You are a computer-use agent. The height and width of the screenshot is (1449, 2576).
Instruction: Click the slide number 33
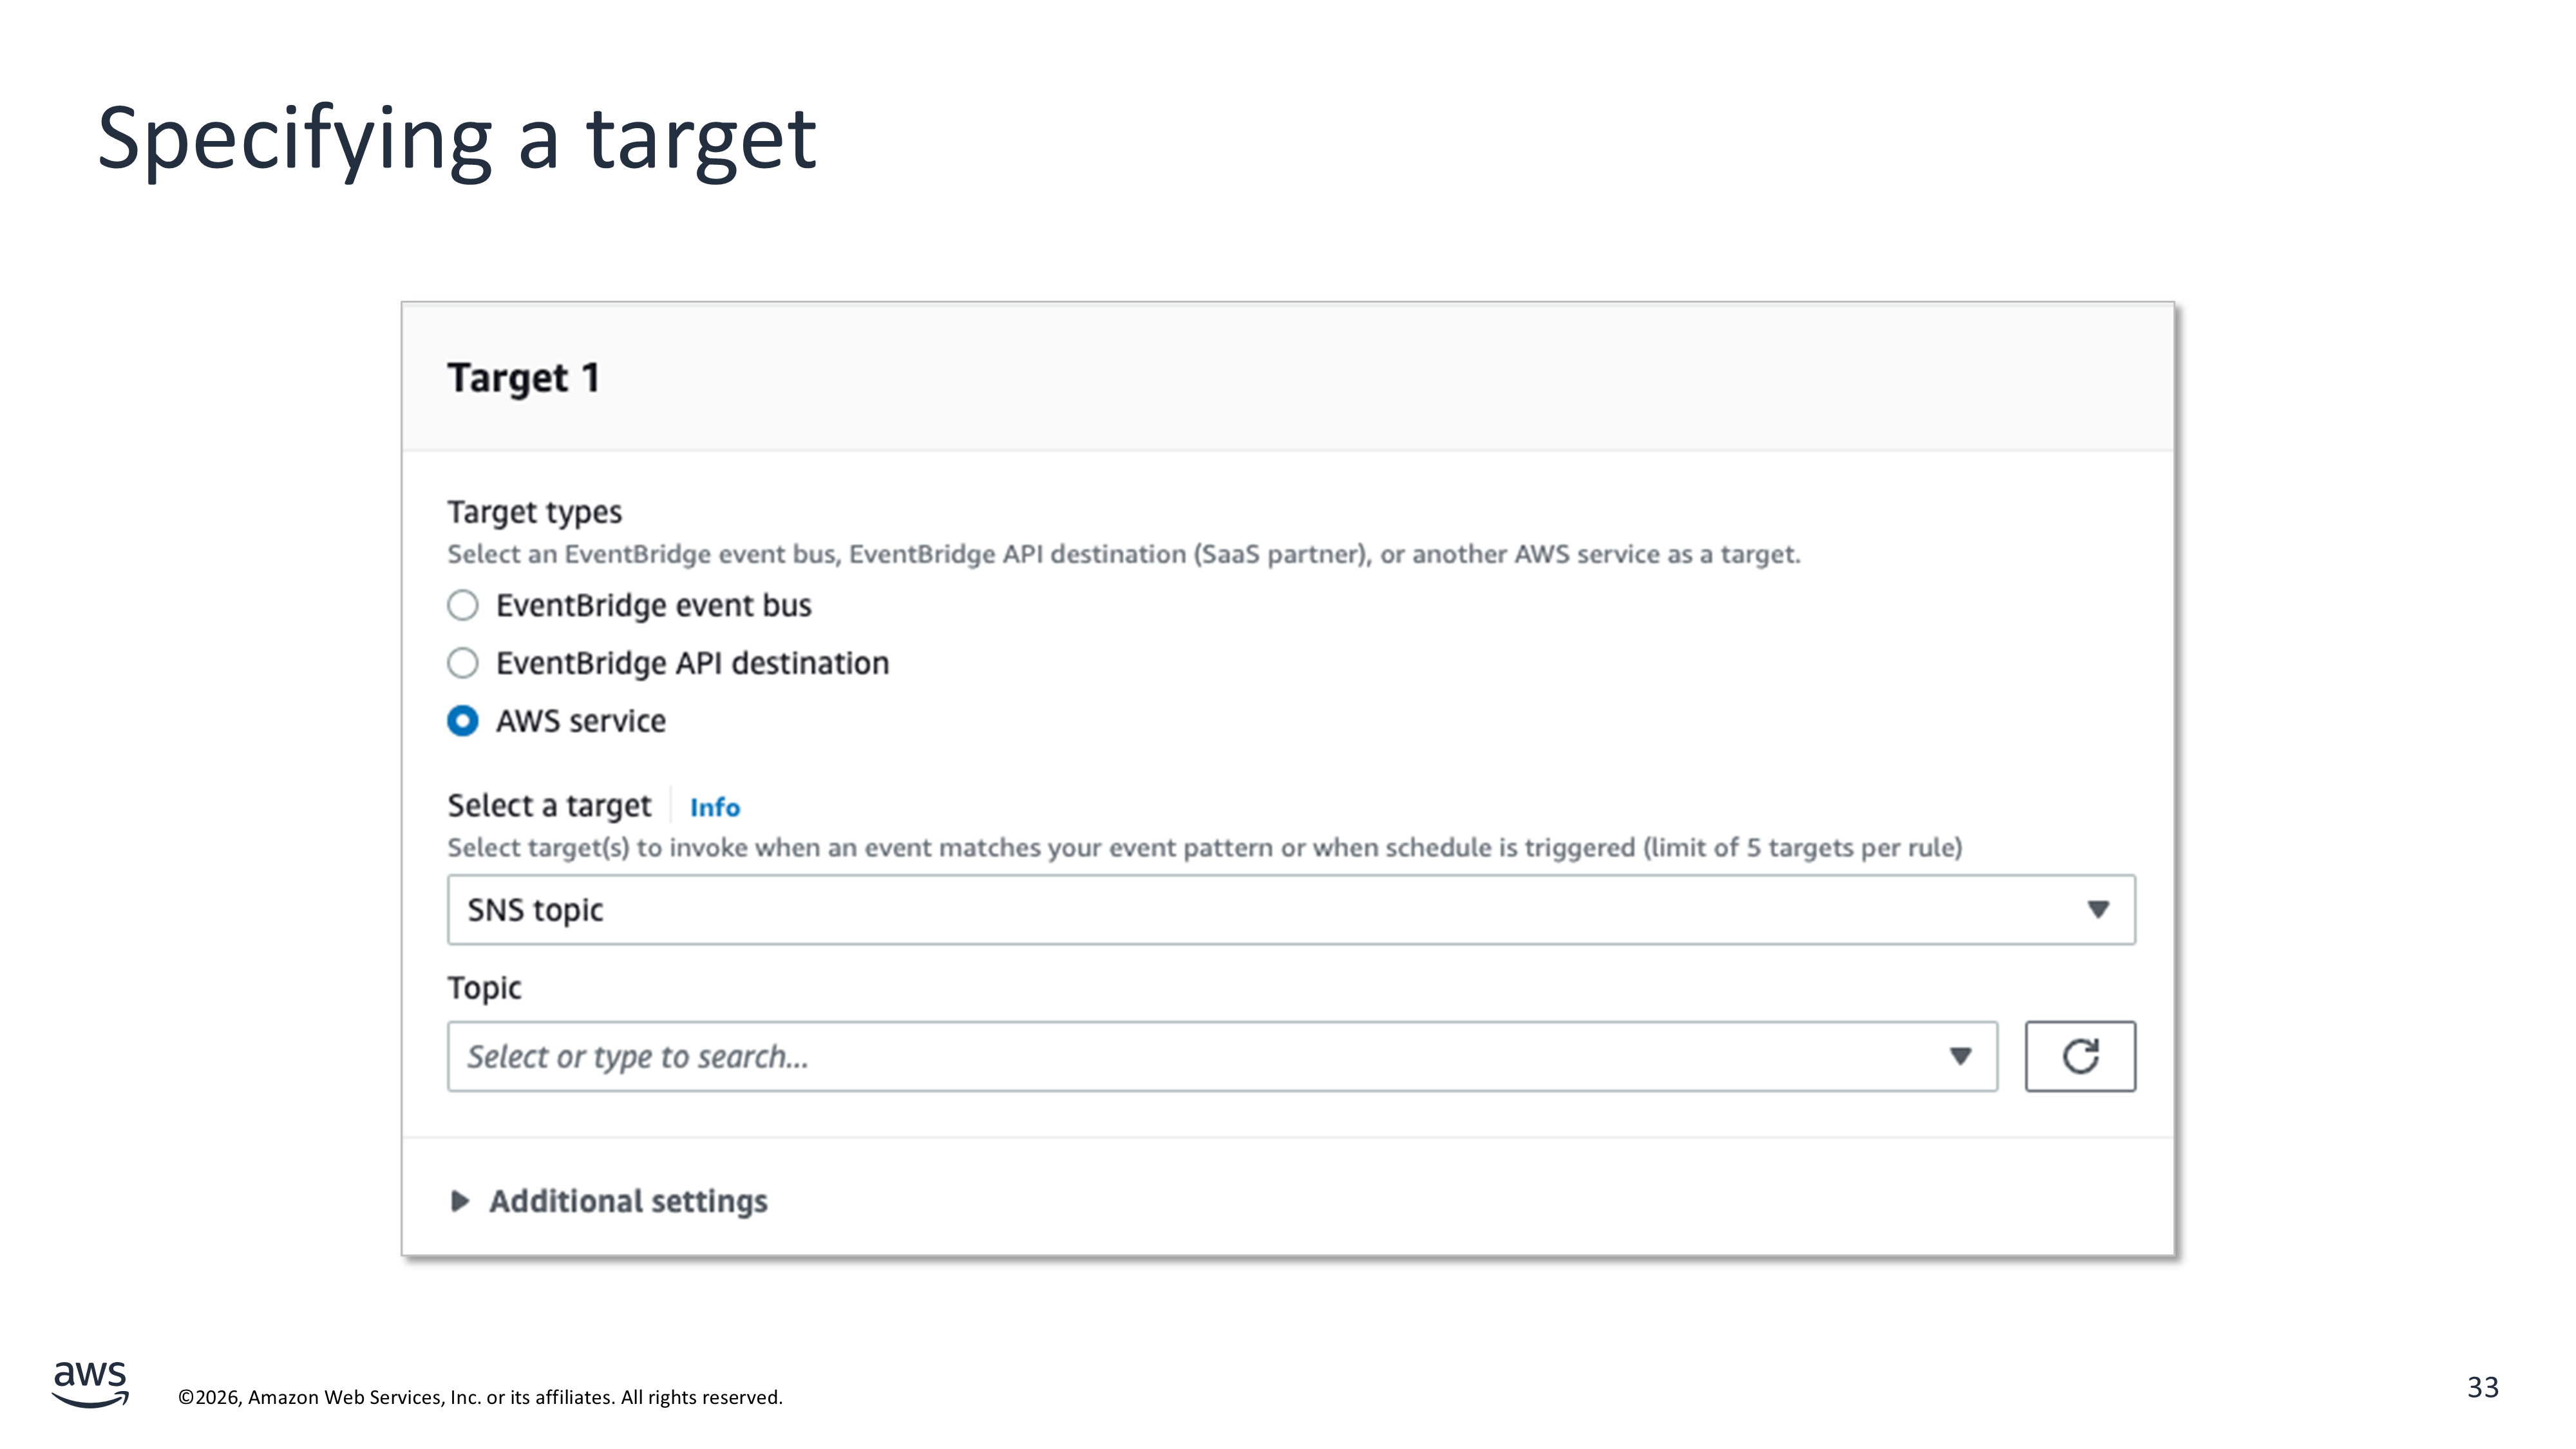(2482, 1387)
